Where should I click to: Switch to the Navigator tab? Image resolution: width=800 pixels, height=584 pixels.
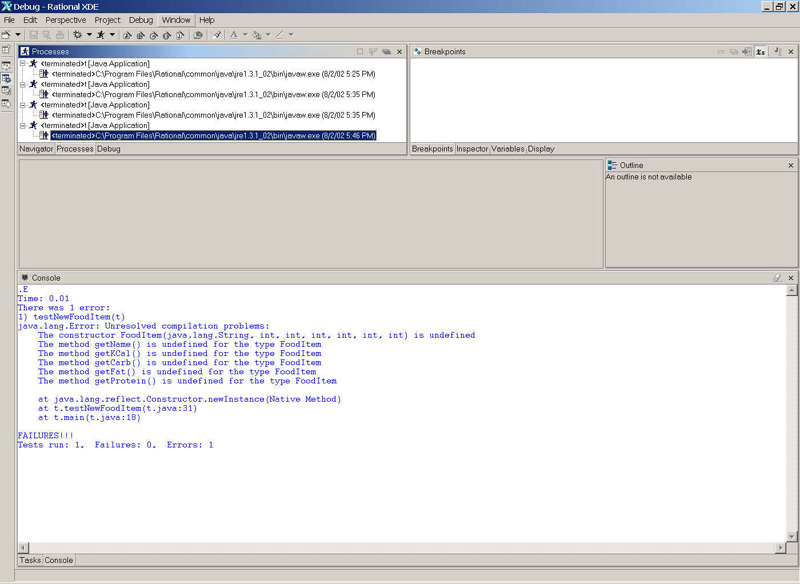(36, 149)
